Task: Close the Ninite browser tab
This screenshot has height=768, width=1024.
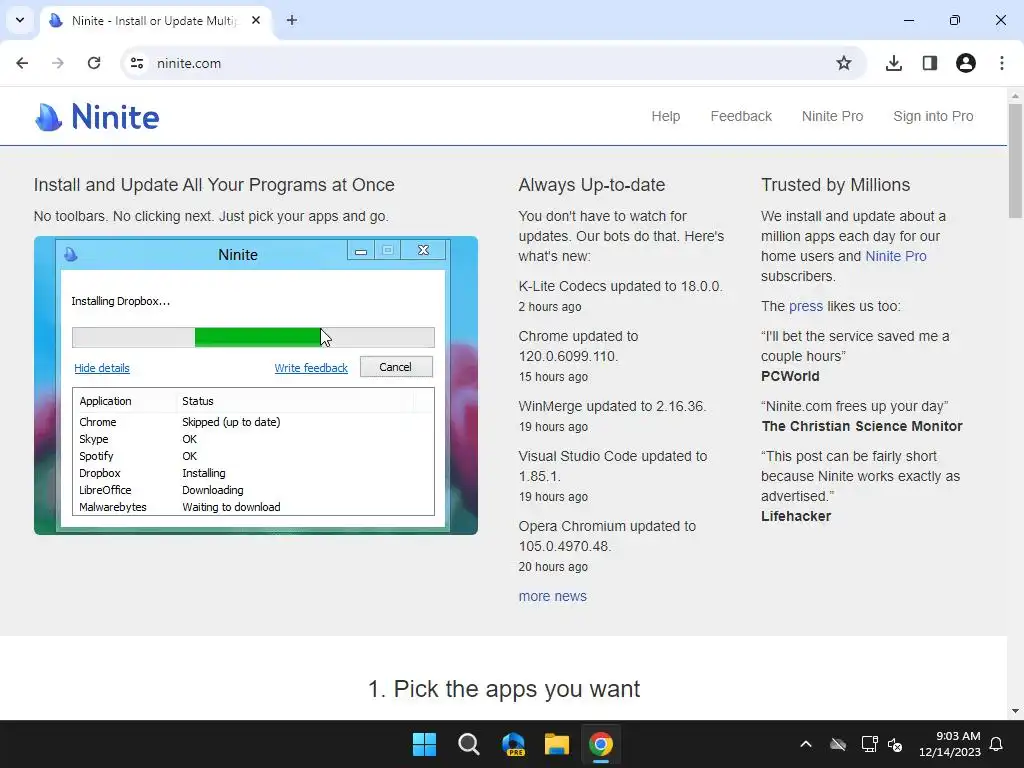Action: tap(256, 20)
